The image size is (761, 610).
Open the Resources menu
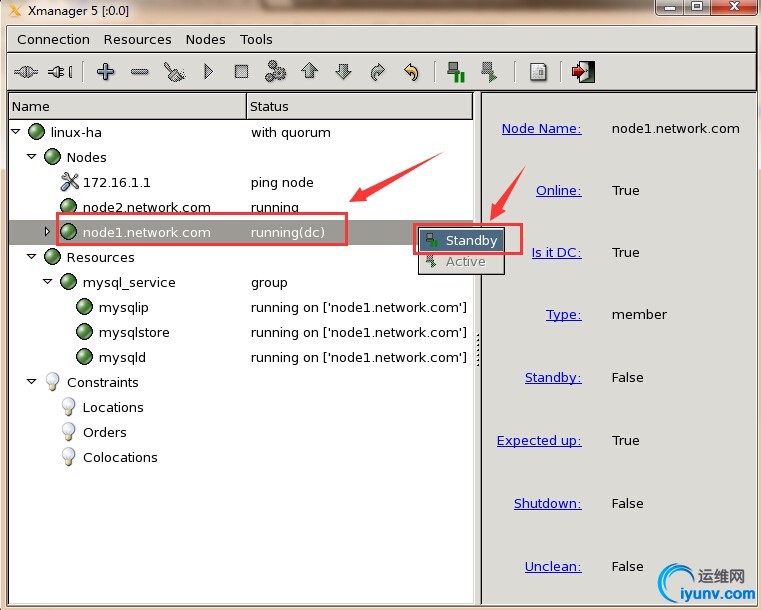tap(137, 39)
